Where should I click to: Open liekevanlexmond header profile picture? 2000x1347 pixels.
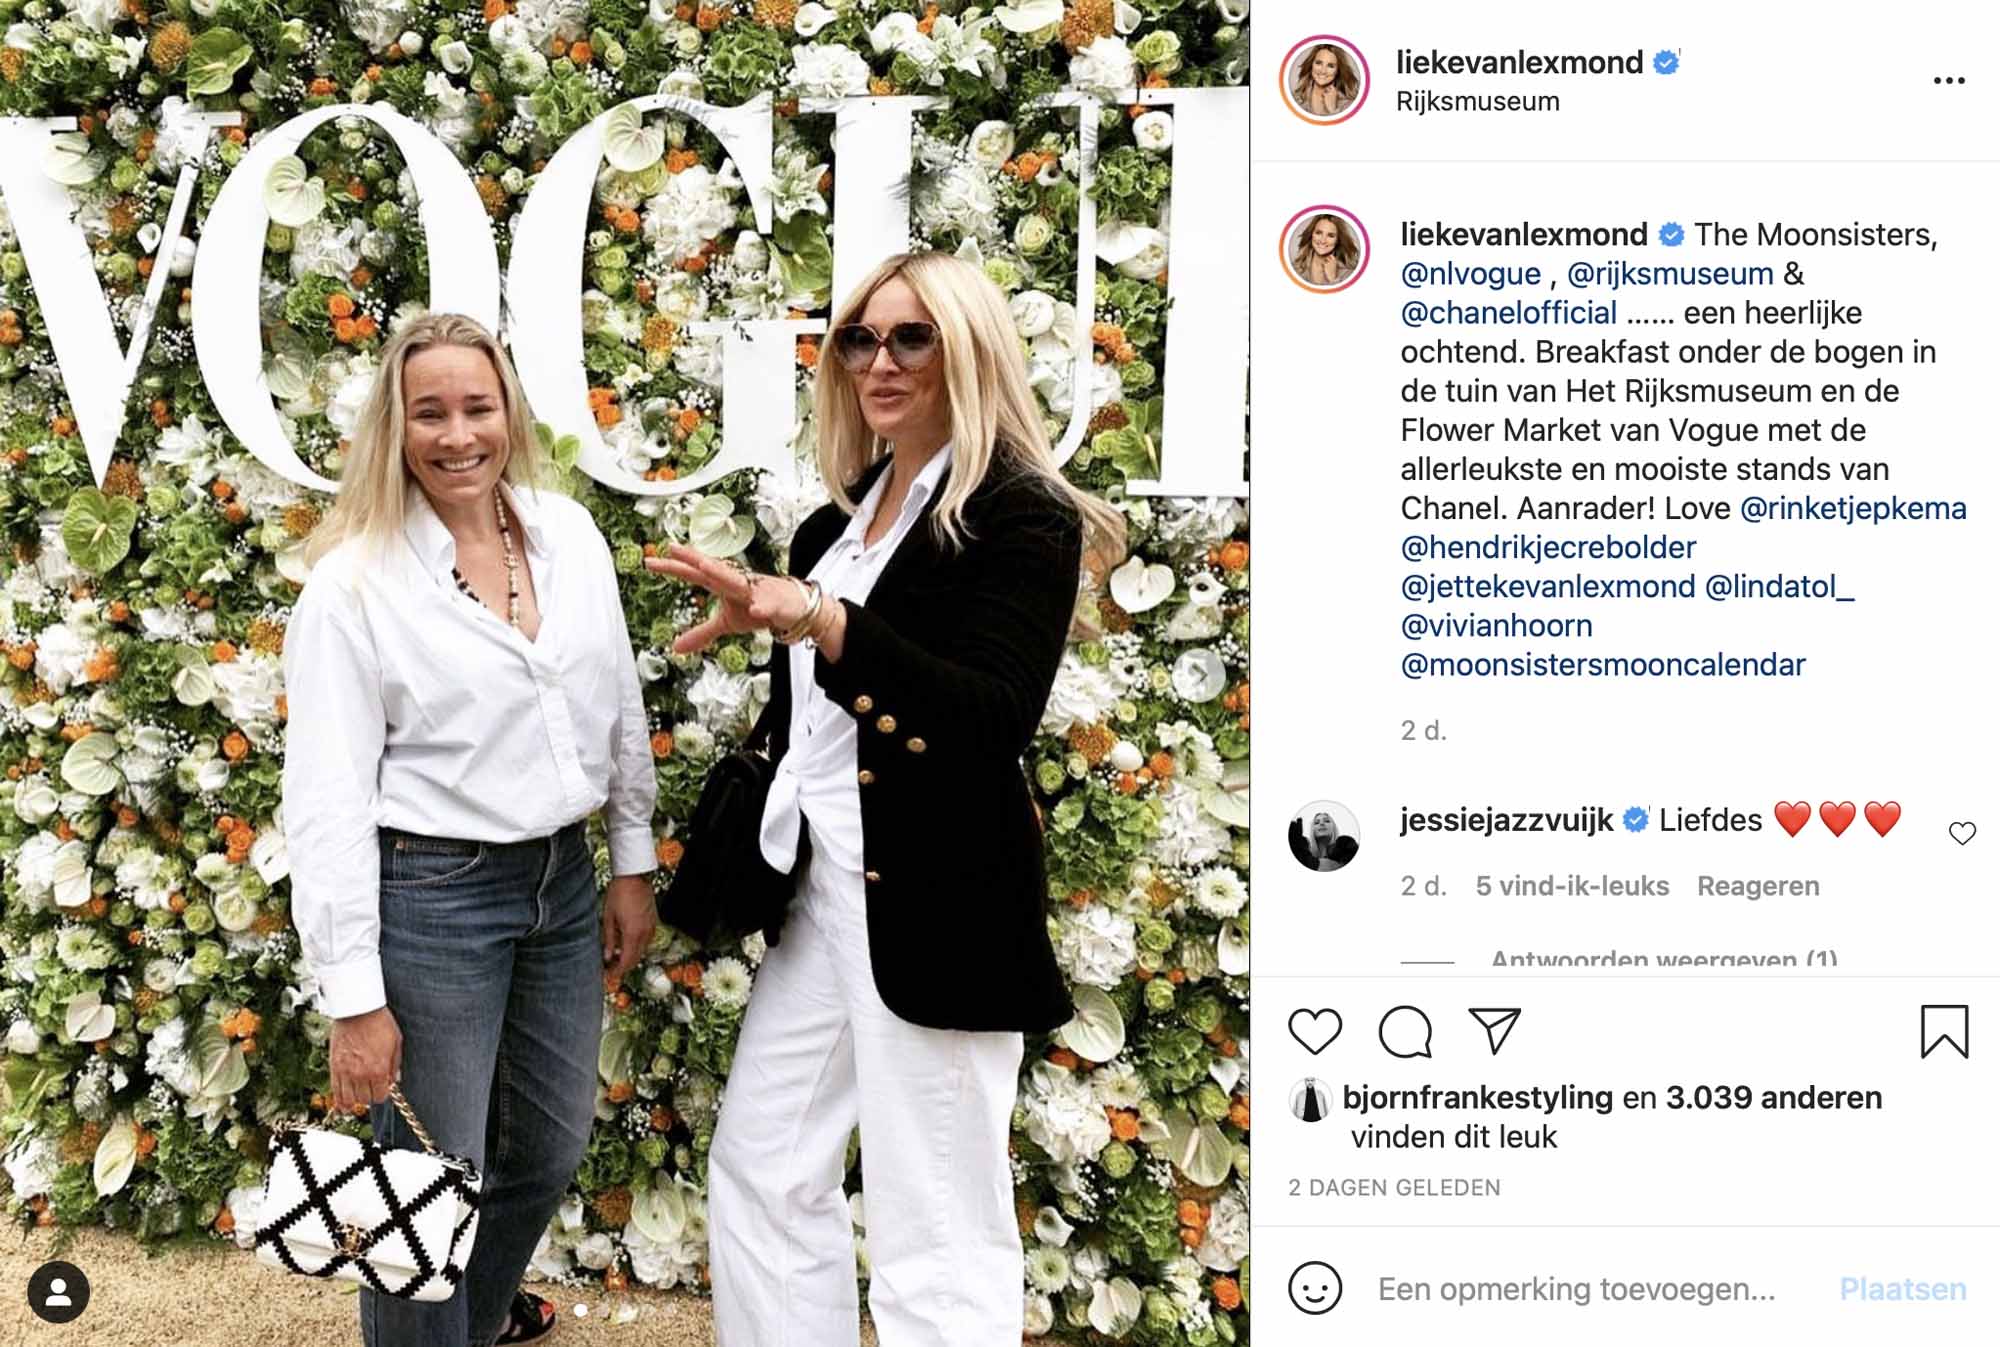tap(1324, 80)
